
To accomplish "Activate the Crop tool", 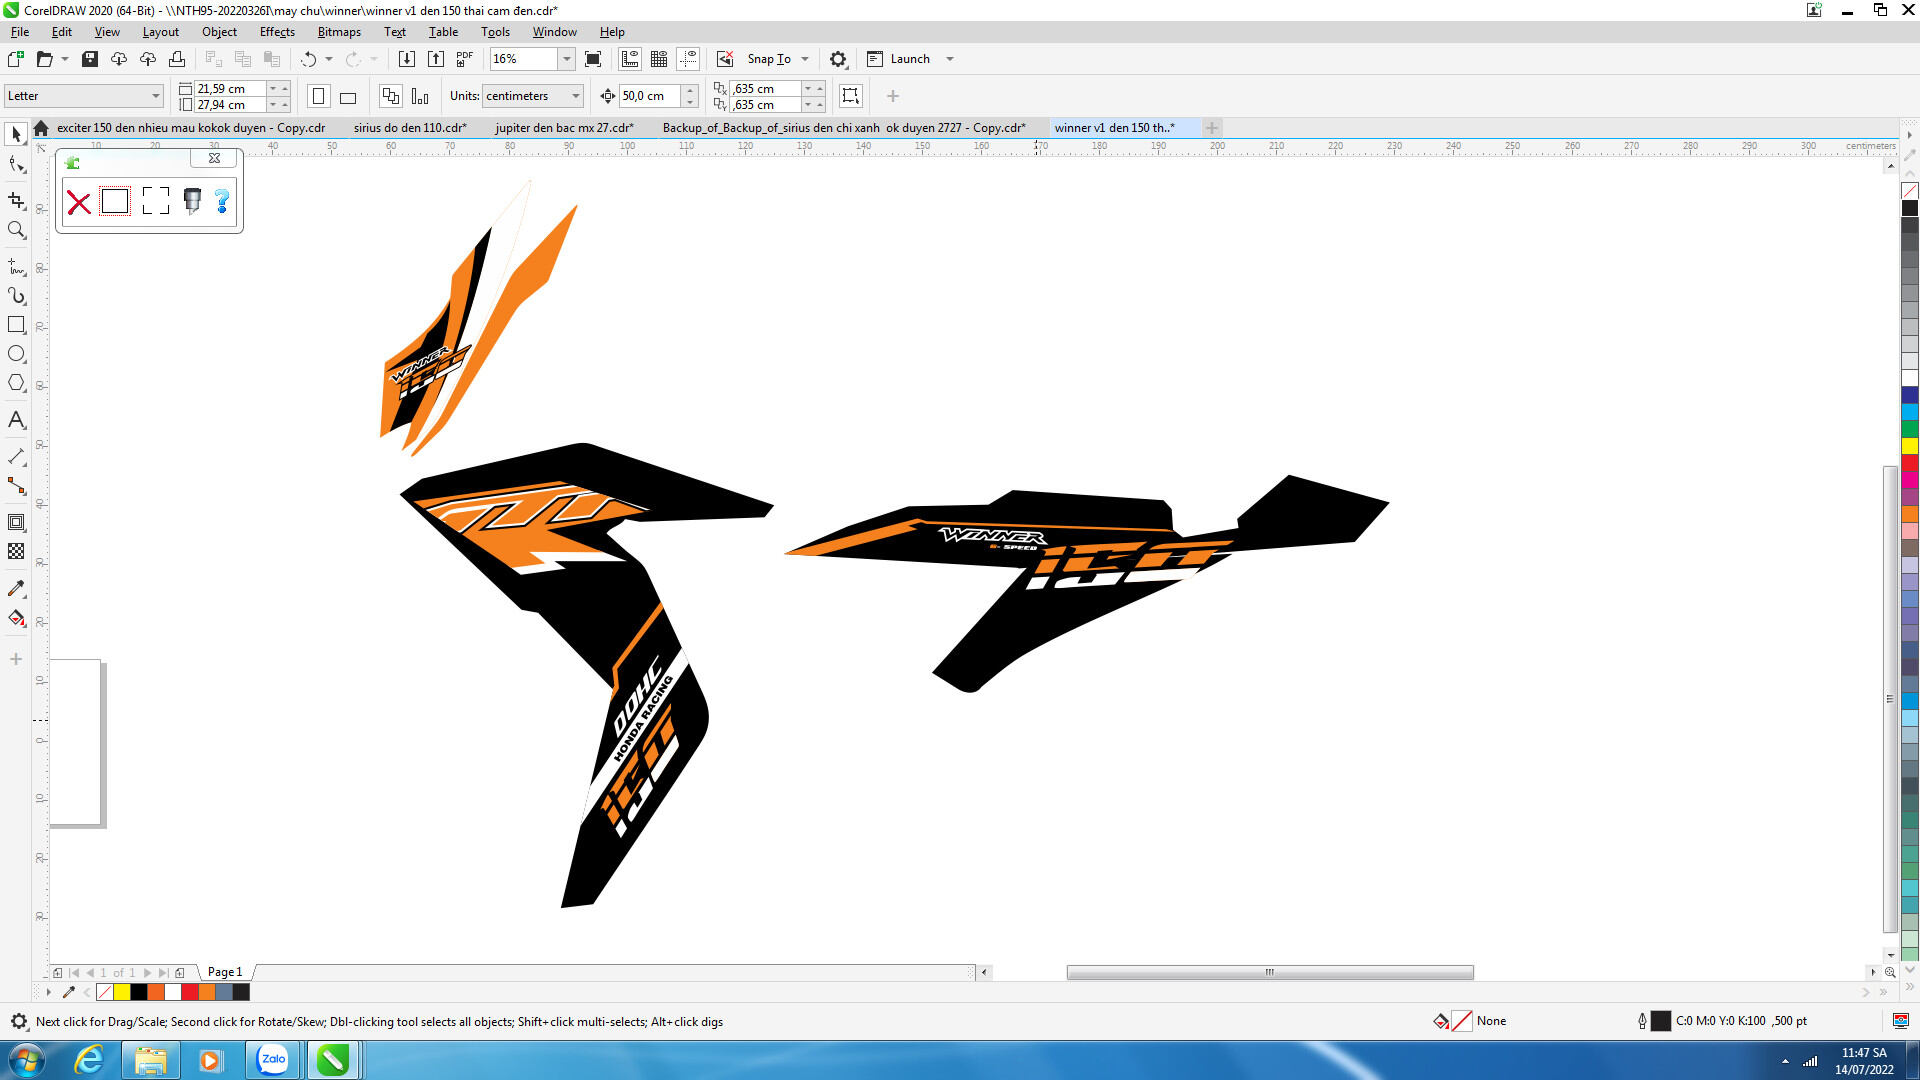I will (x=16, y=200).
